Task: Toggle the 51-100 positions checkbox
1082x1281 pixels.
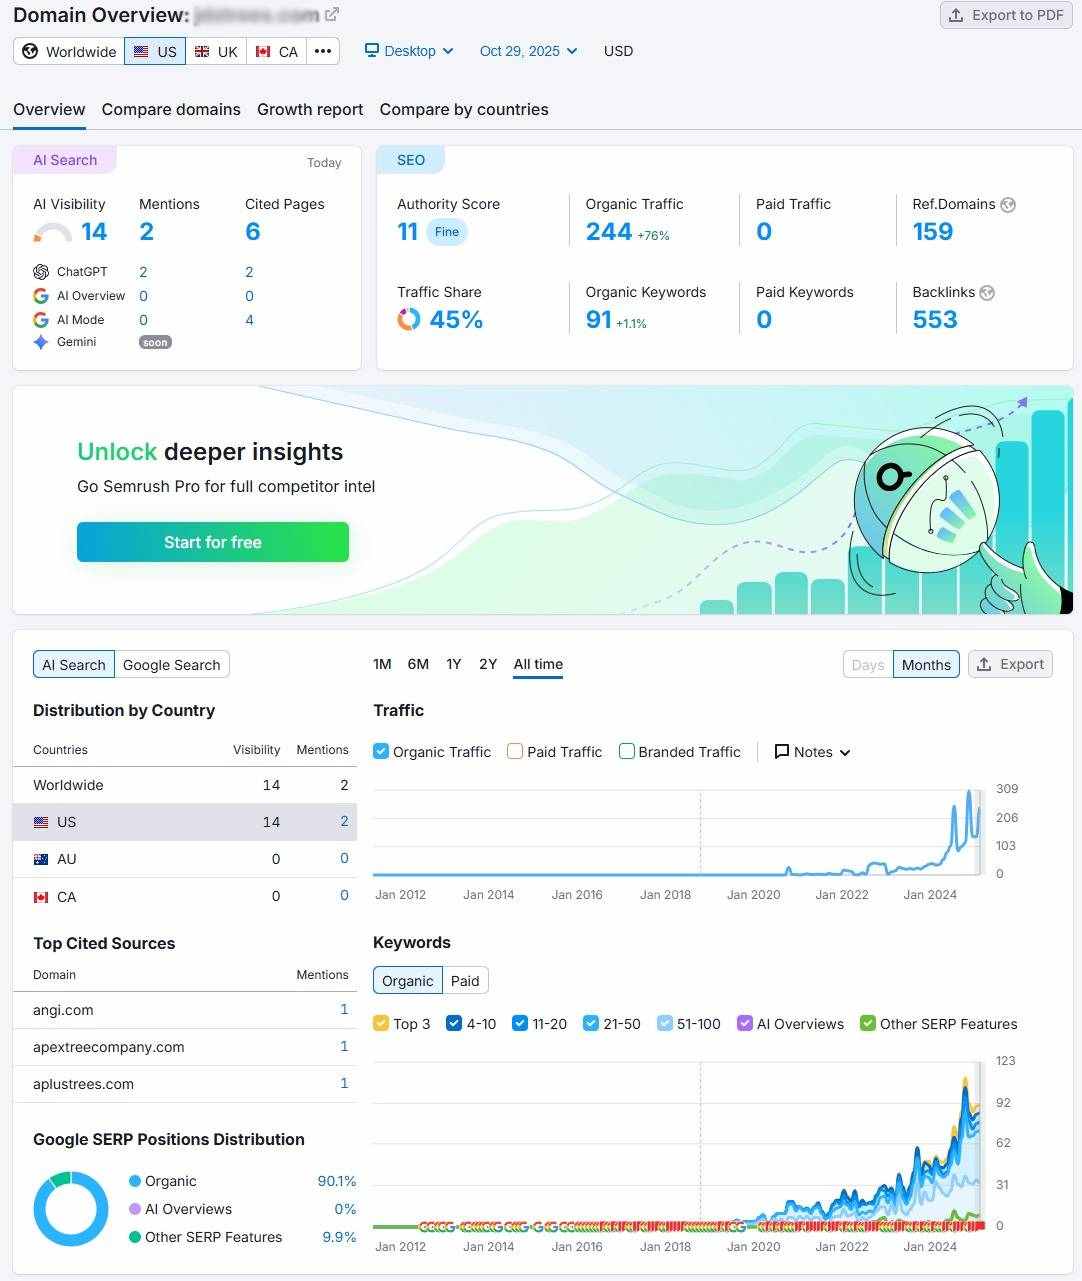Action: click(x=665, y=1023)
